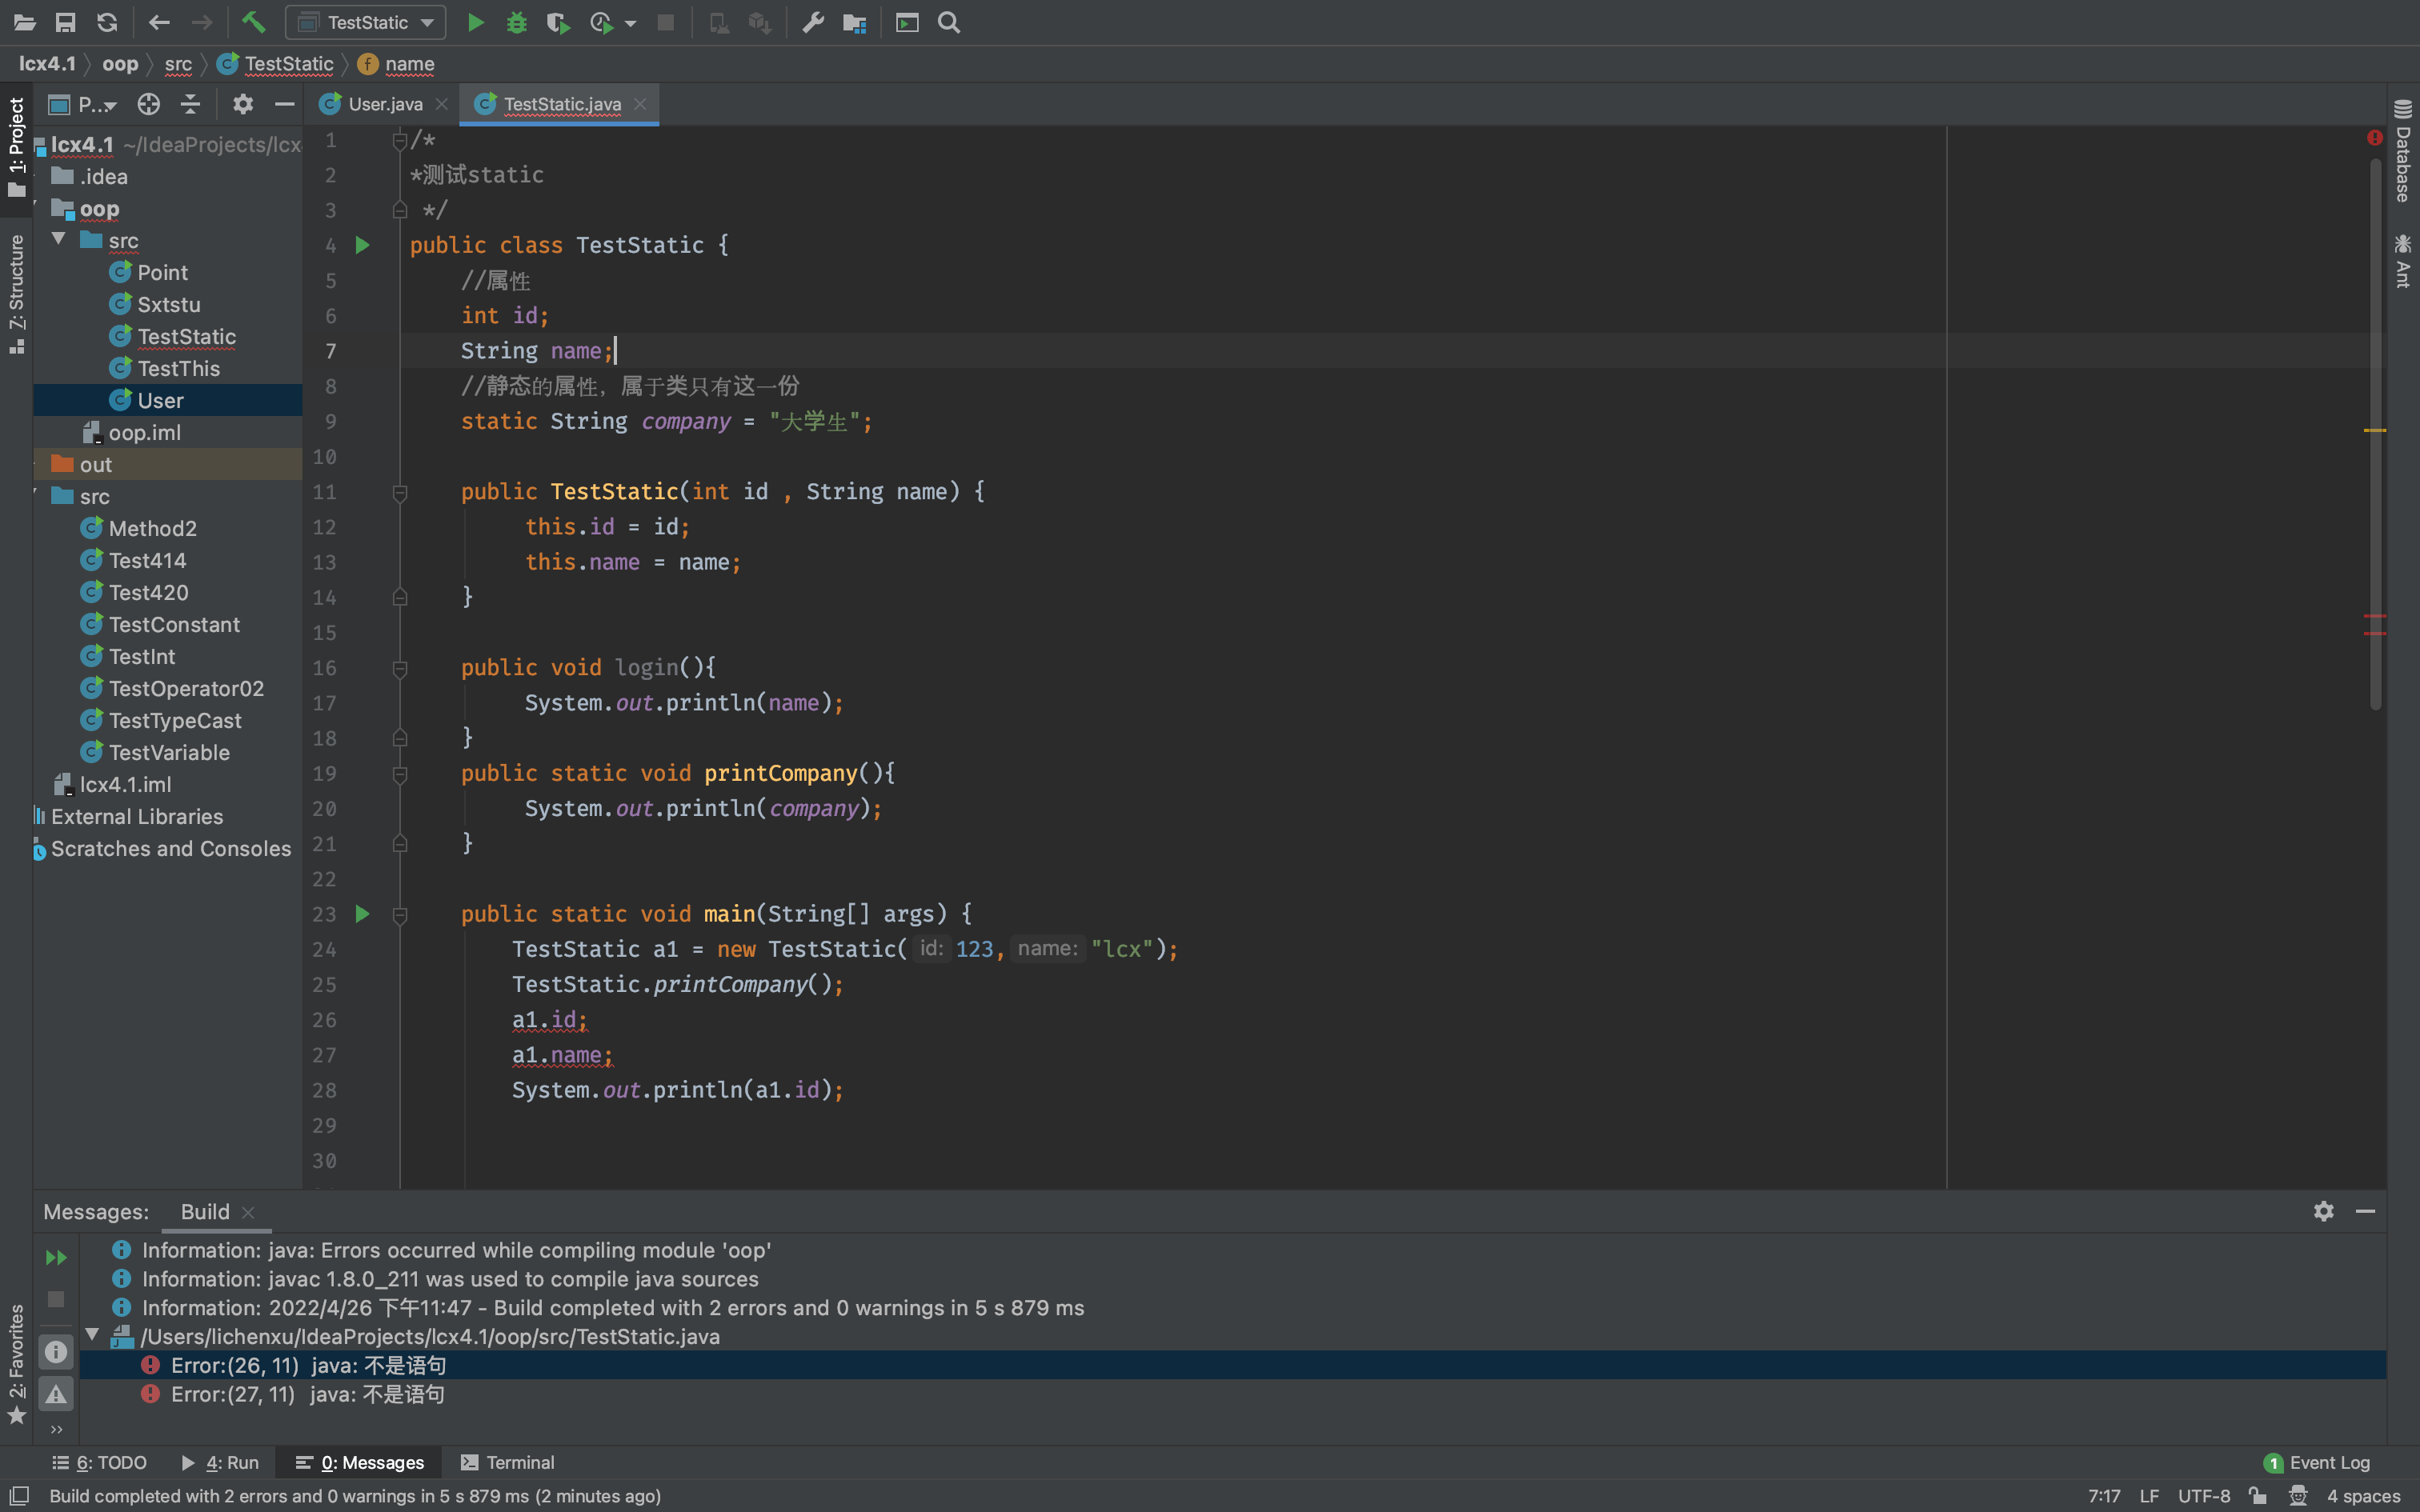Click the Save All toolbar icon
Image resolution: width=2420 pixels, height=1512 pixels.
(66, 22)
